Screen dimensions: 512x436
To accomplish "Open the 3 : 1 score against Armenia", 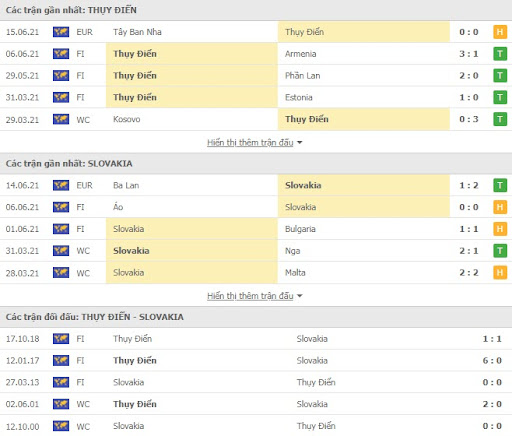I will click(x=469, y=54).
